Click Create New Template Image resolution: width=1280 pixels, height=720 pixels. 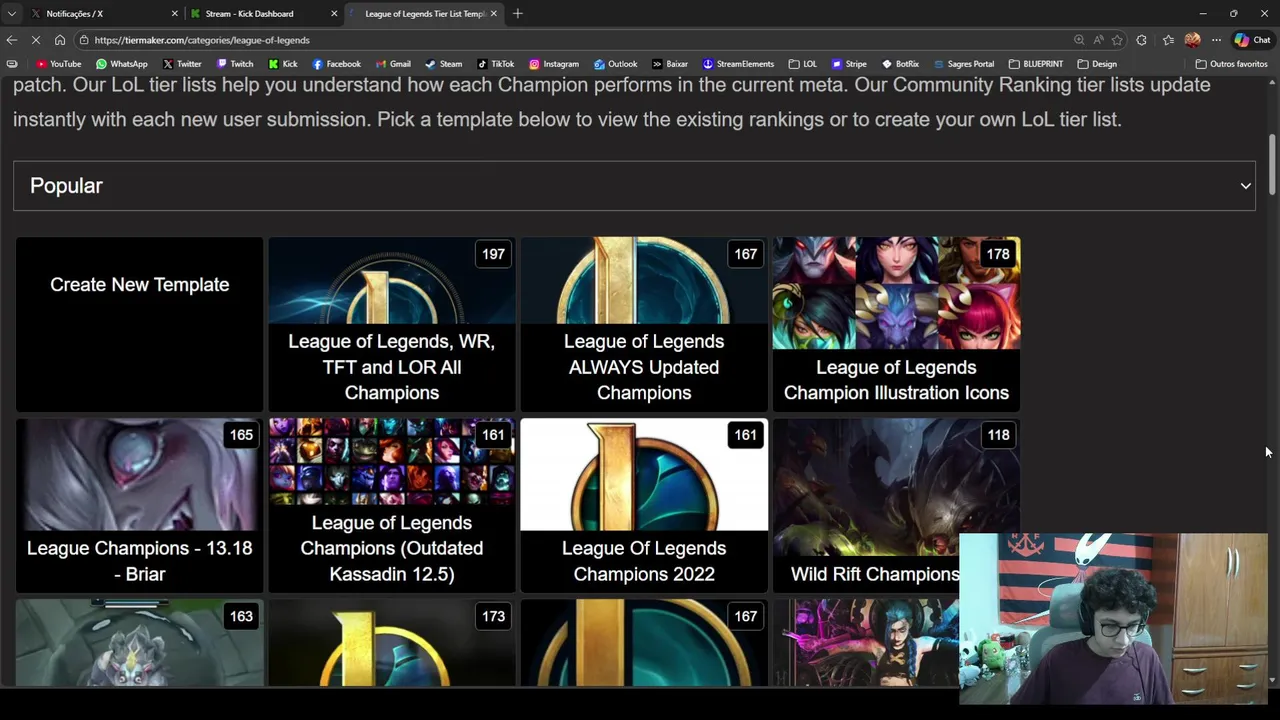140,324
